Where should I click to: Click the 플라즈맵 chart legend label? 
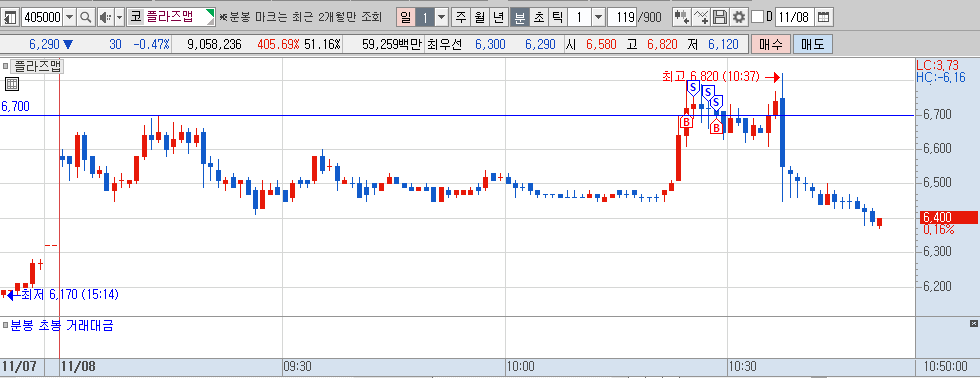point(36,66)
